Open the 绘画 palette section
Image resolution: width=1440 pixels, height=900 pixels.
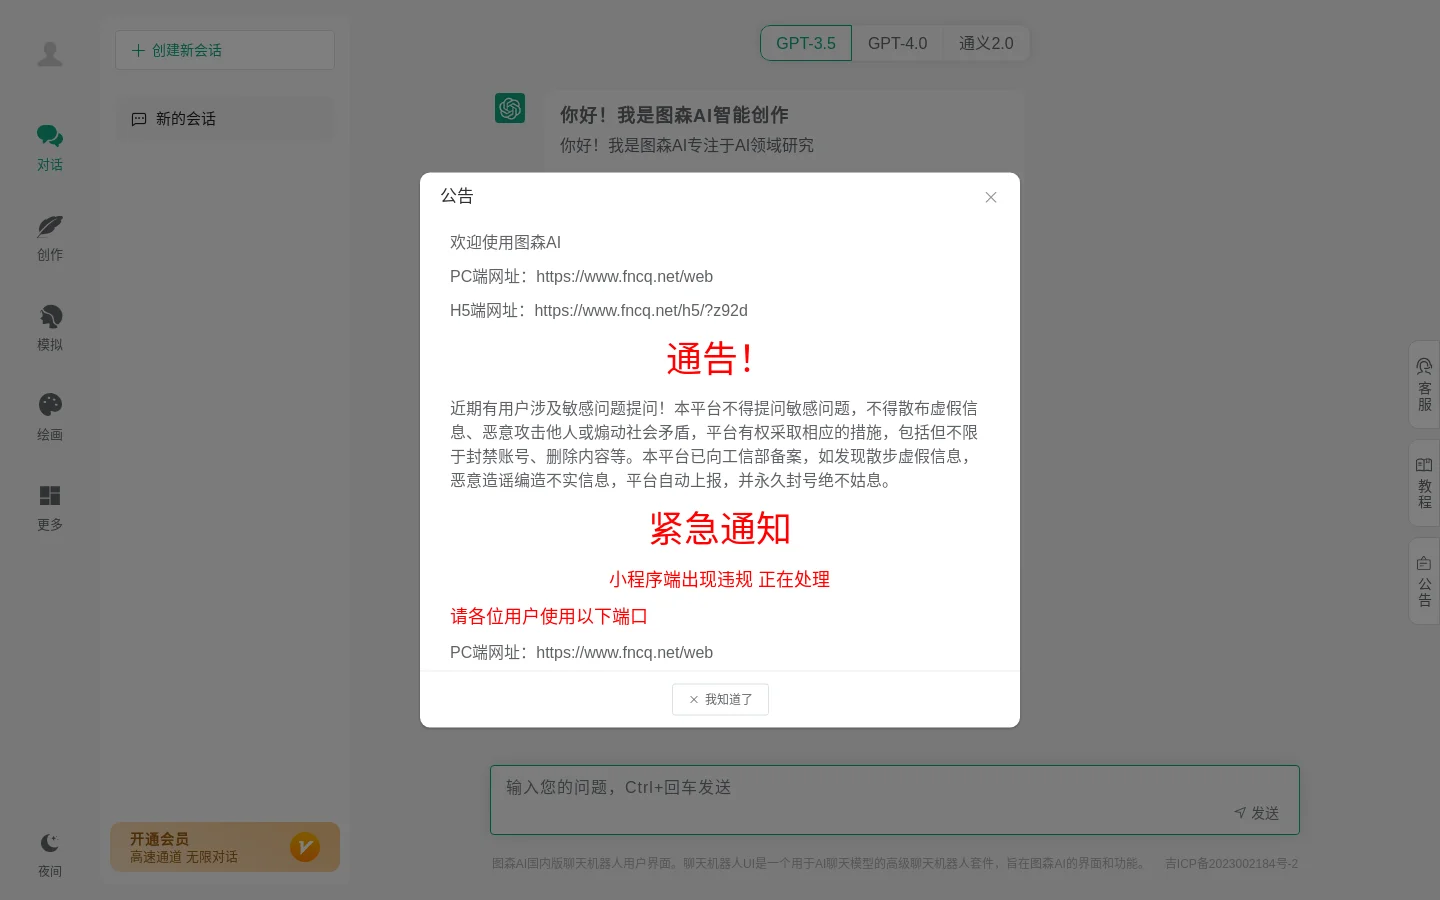coord(50,418)
